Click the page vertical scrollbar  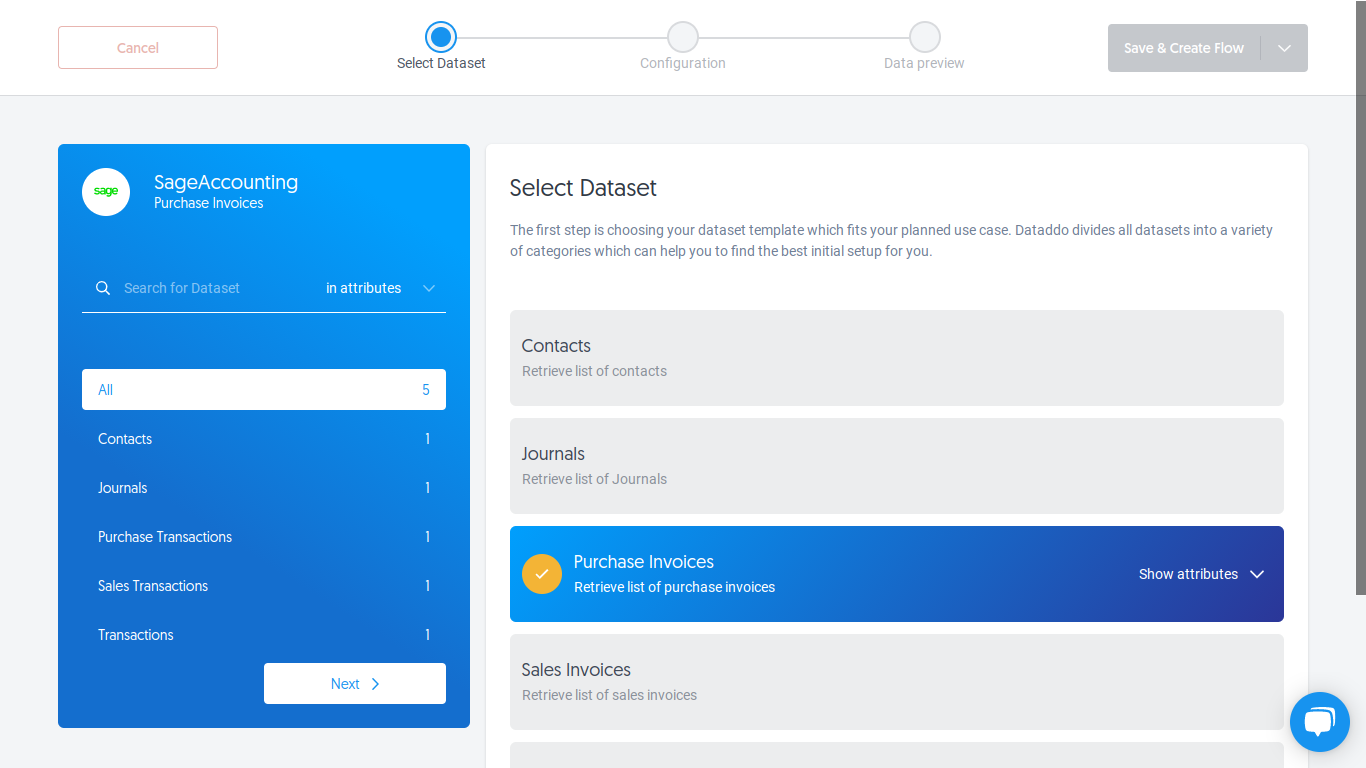tap(1360, 298)
